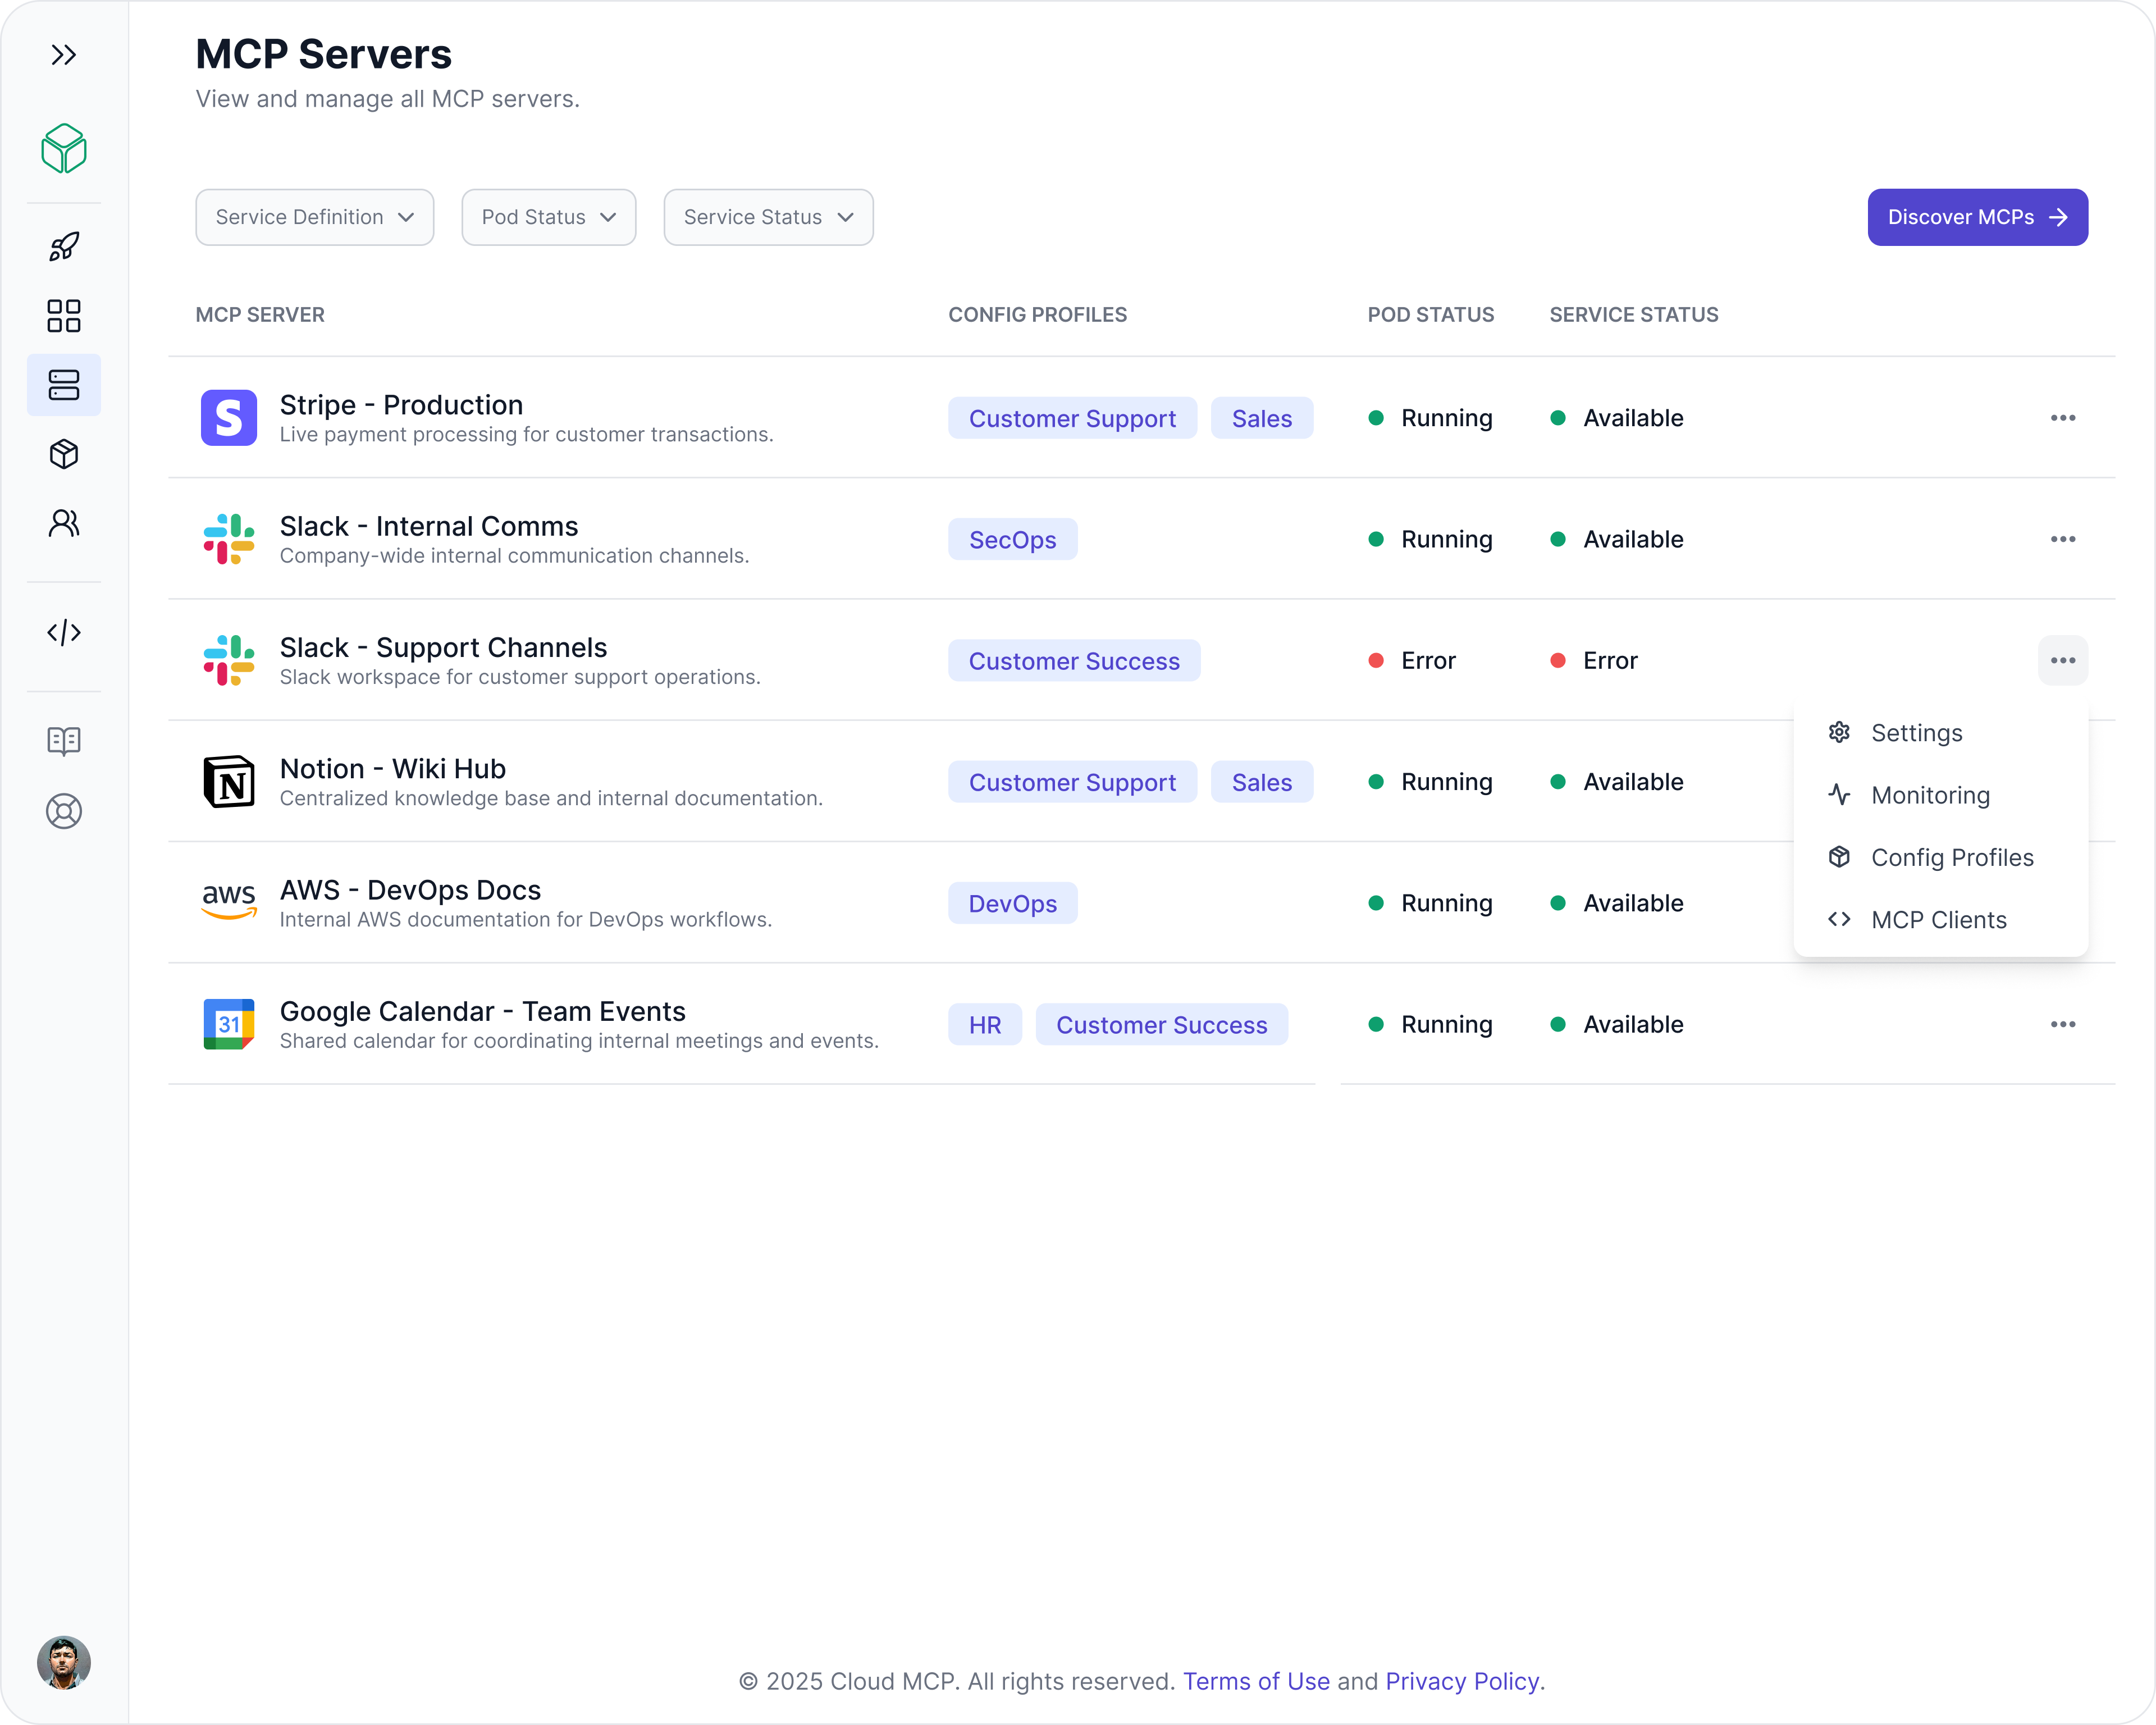Click Running status on AWS row

coord(1430,903)
